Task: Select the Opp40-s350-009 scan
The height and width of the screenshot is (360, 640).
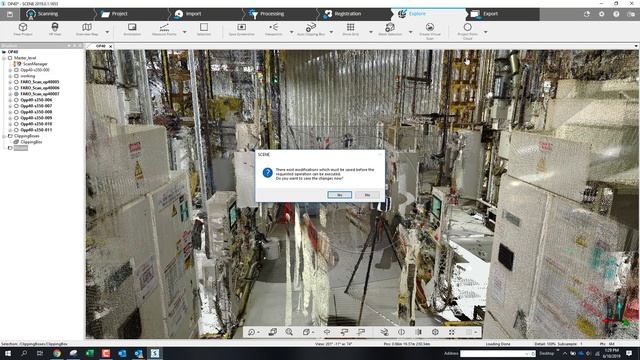Action: [x=36, y=118]
